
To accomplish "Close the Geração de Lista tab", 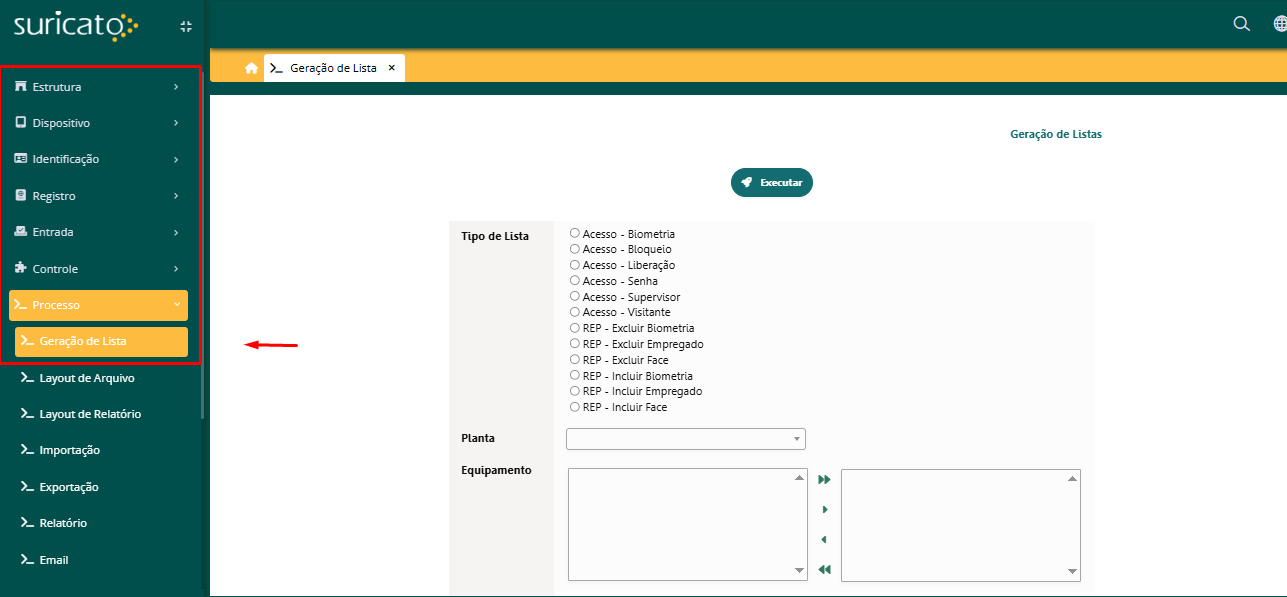I will 392,68.
